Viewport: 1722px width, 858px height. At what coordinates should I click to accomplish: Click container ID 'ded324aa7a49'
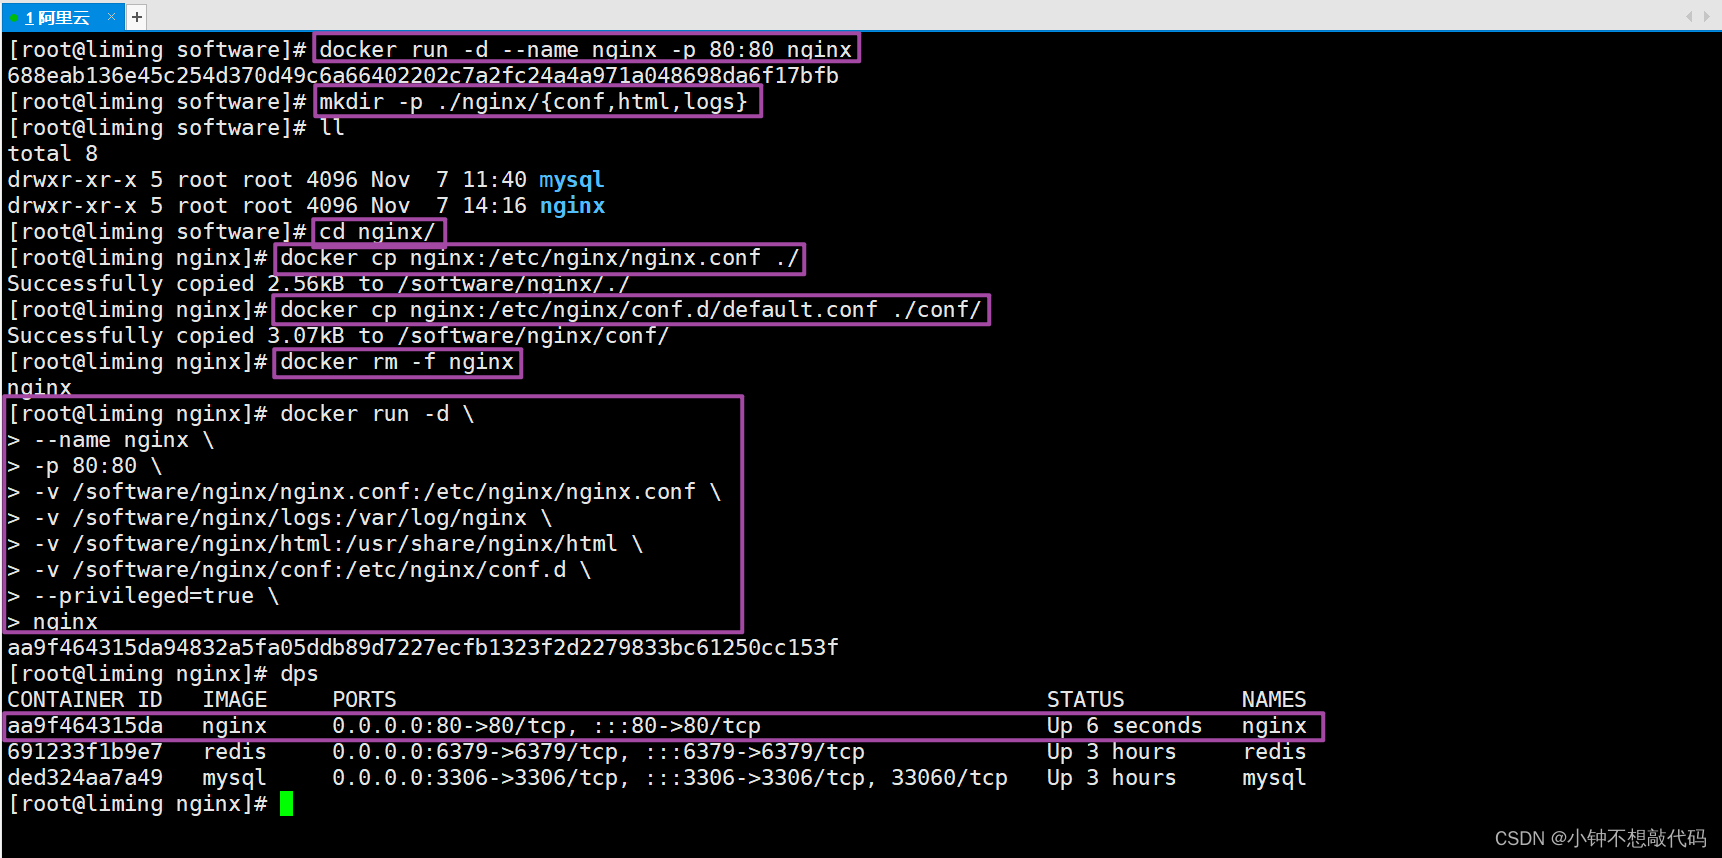coord(85,778)
